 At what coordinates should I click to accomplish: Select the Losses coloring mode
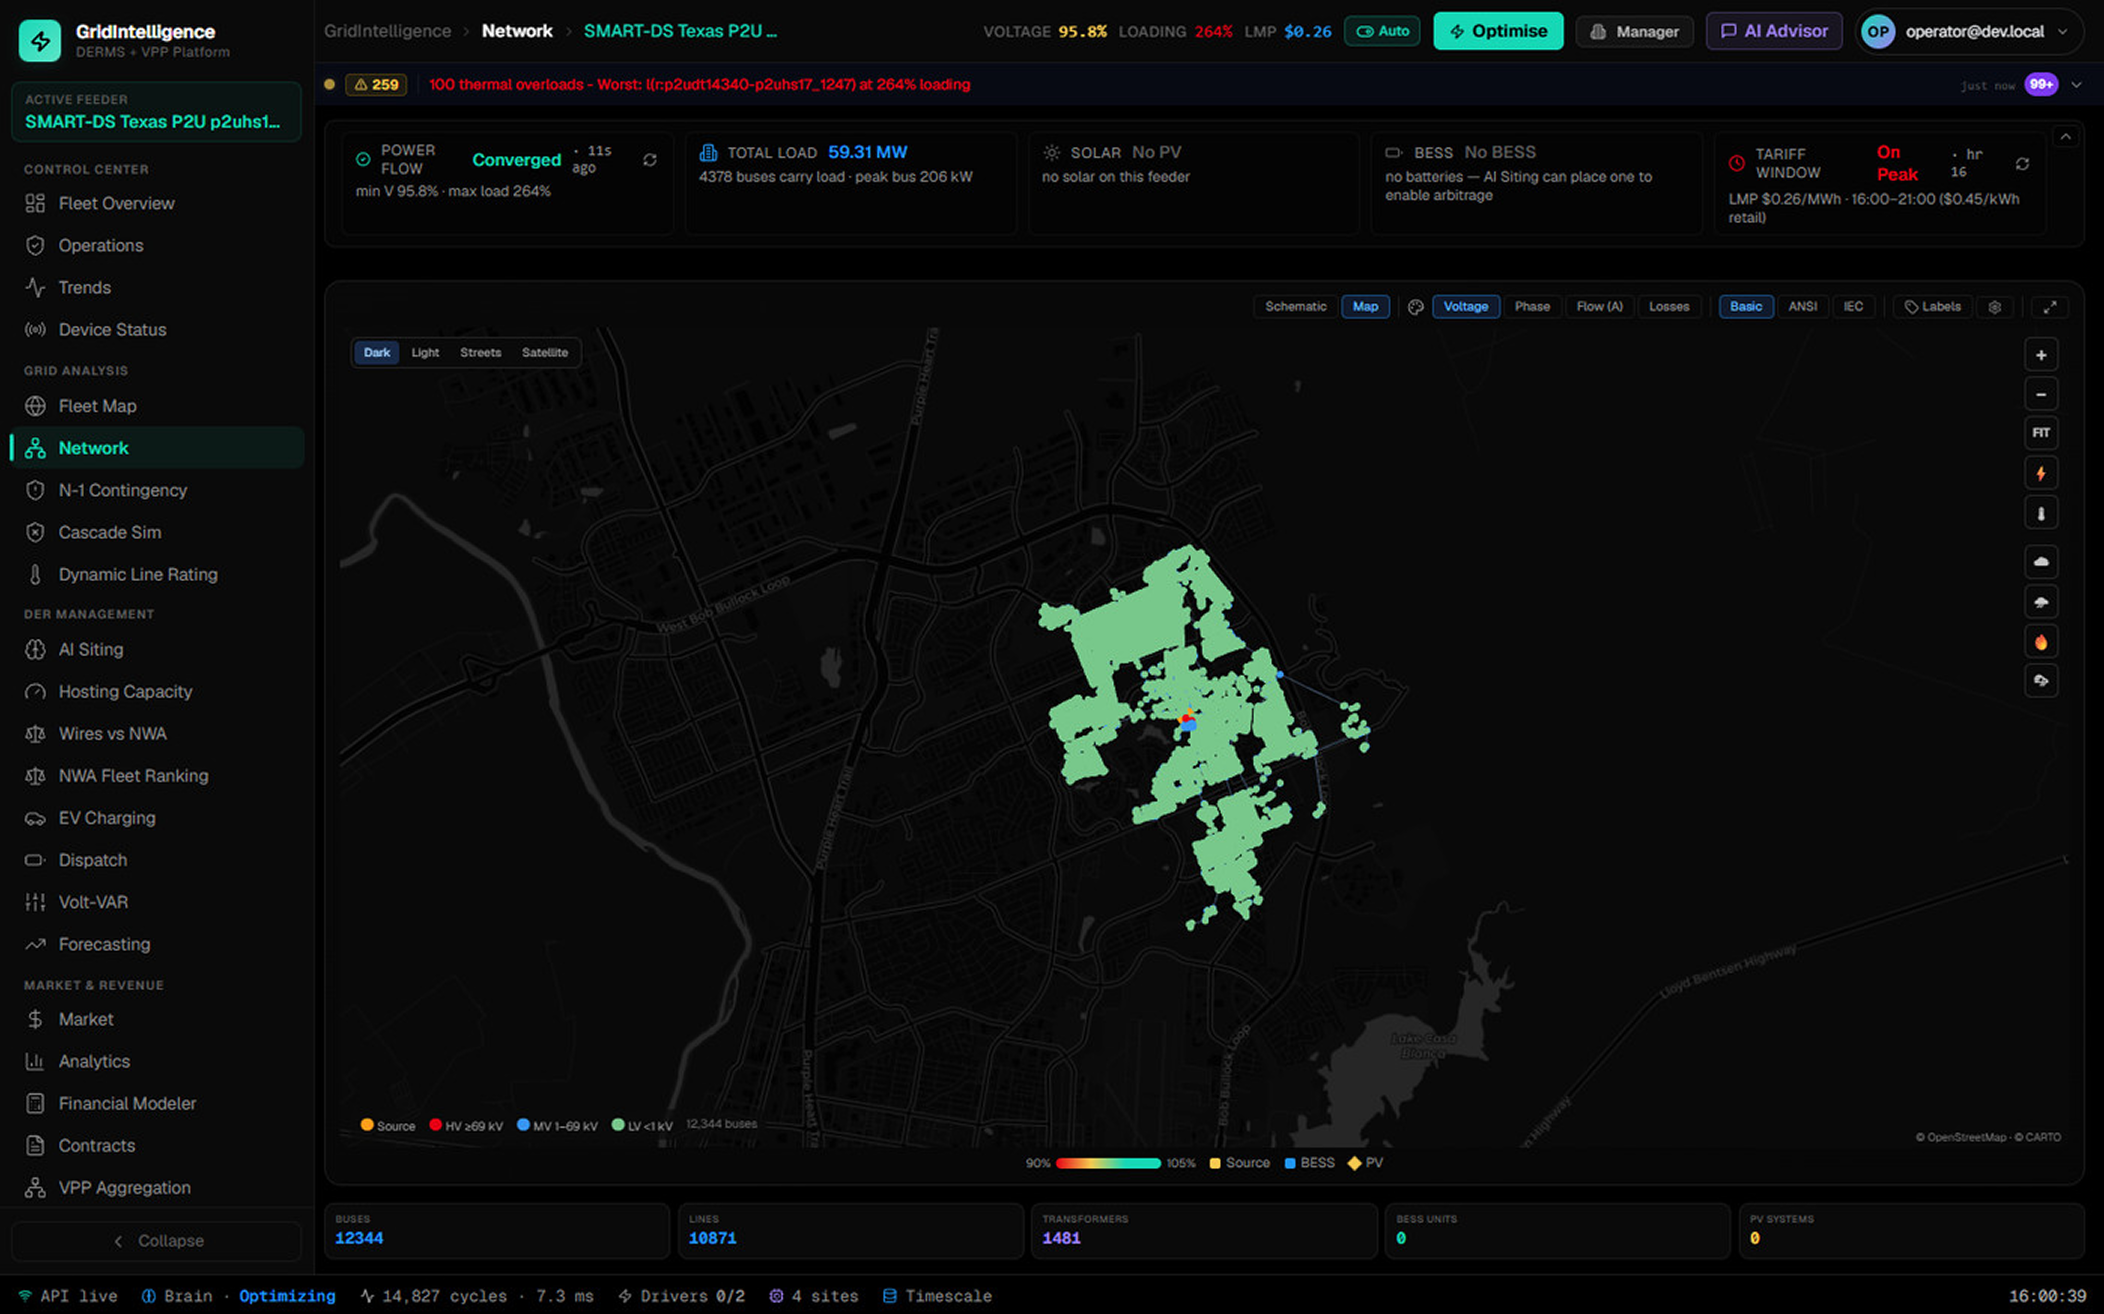(x=1669, y=307)
